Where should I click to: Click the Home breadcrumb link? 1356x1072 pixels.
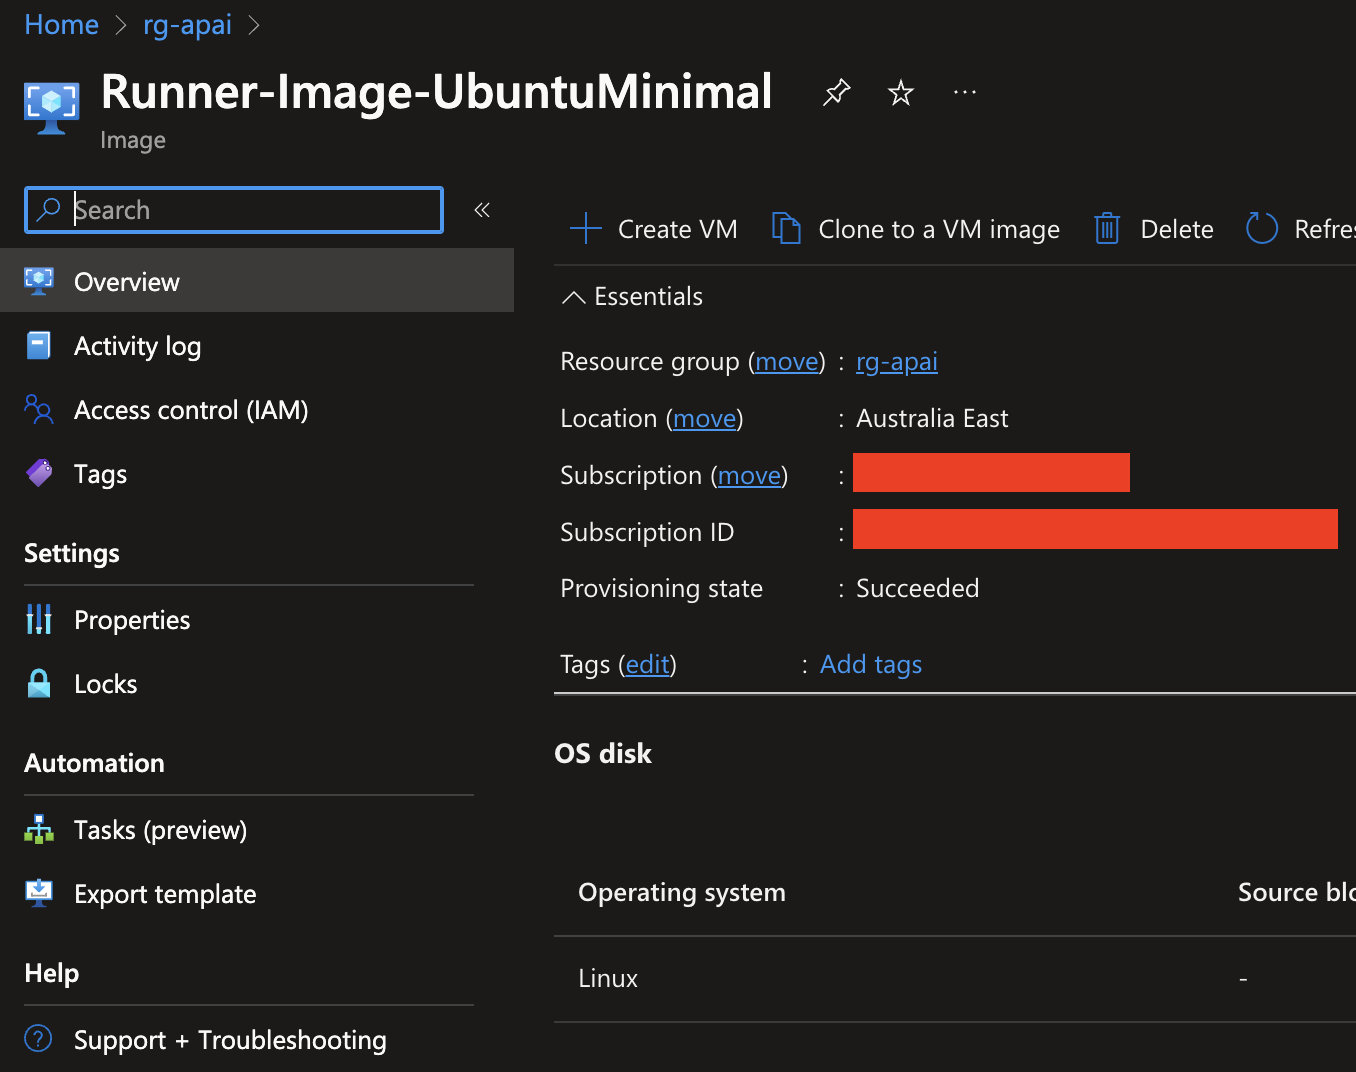click(x=61, y=24)
